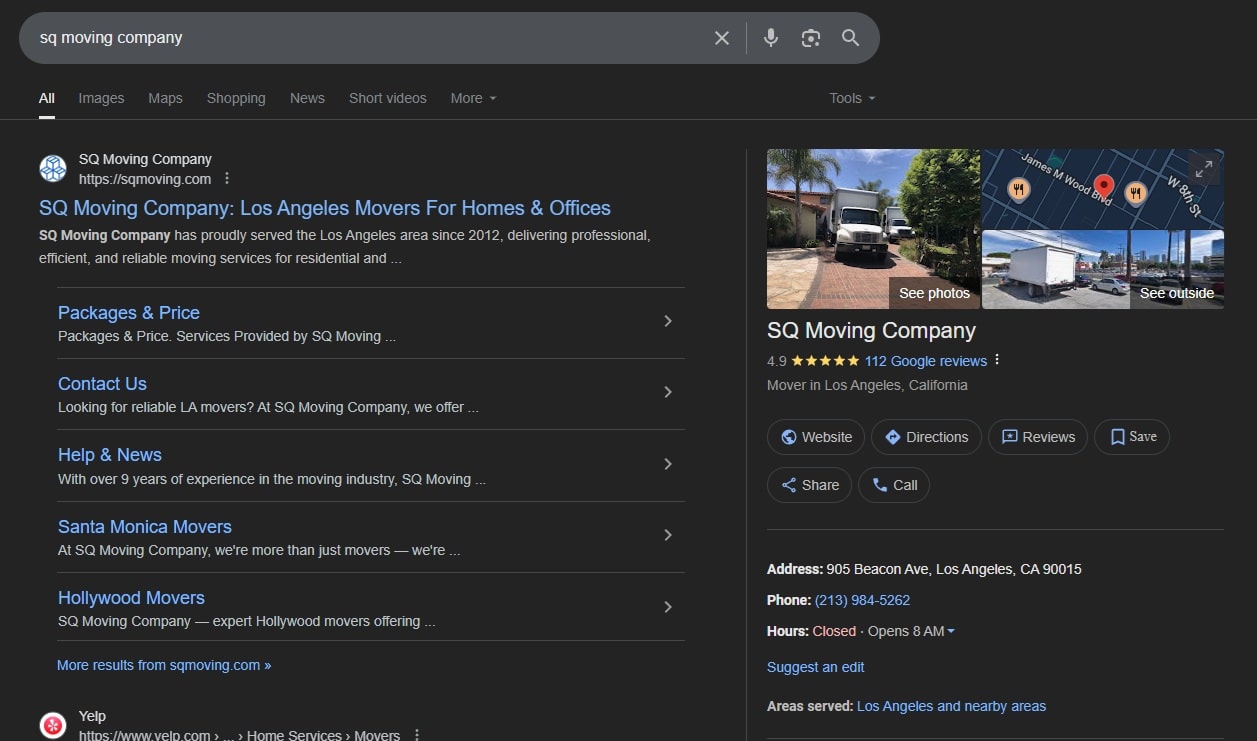This screenshot has width=1257, height=741.
Task: Open the Tools dropdown
Action: pos(852,98)
